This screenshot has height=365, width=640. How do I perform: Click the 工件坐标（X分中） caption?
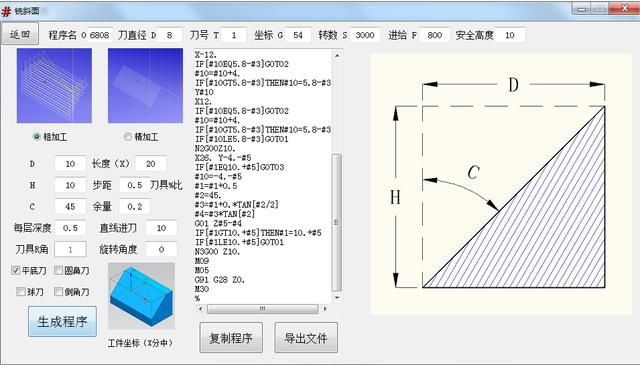point(141,343)
